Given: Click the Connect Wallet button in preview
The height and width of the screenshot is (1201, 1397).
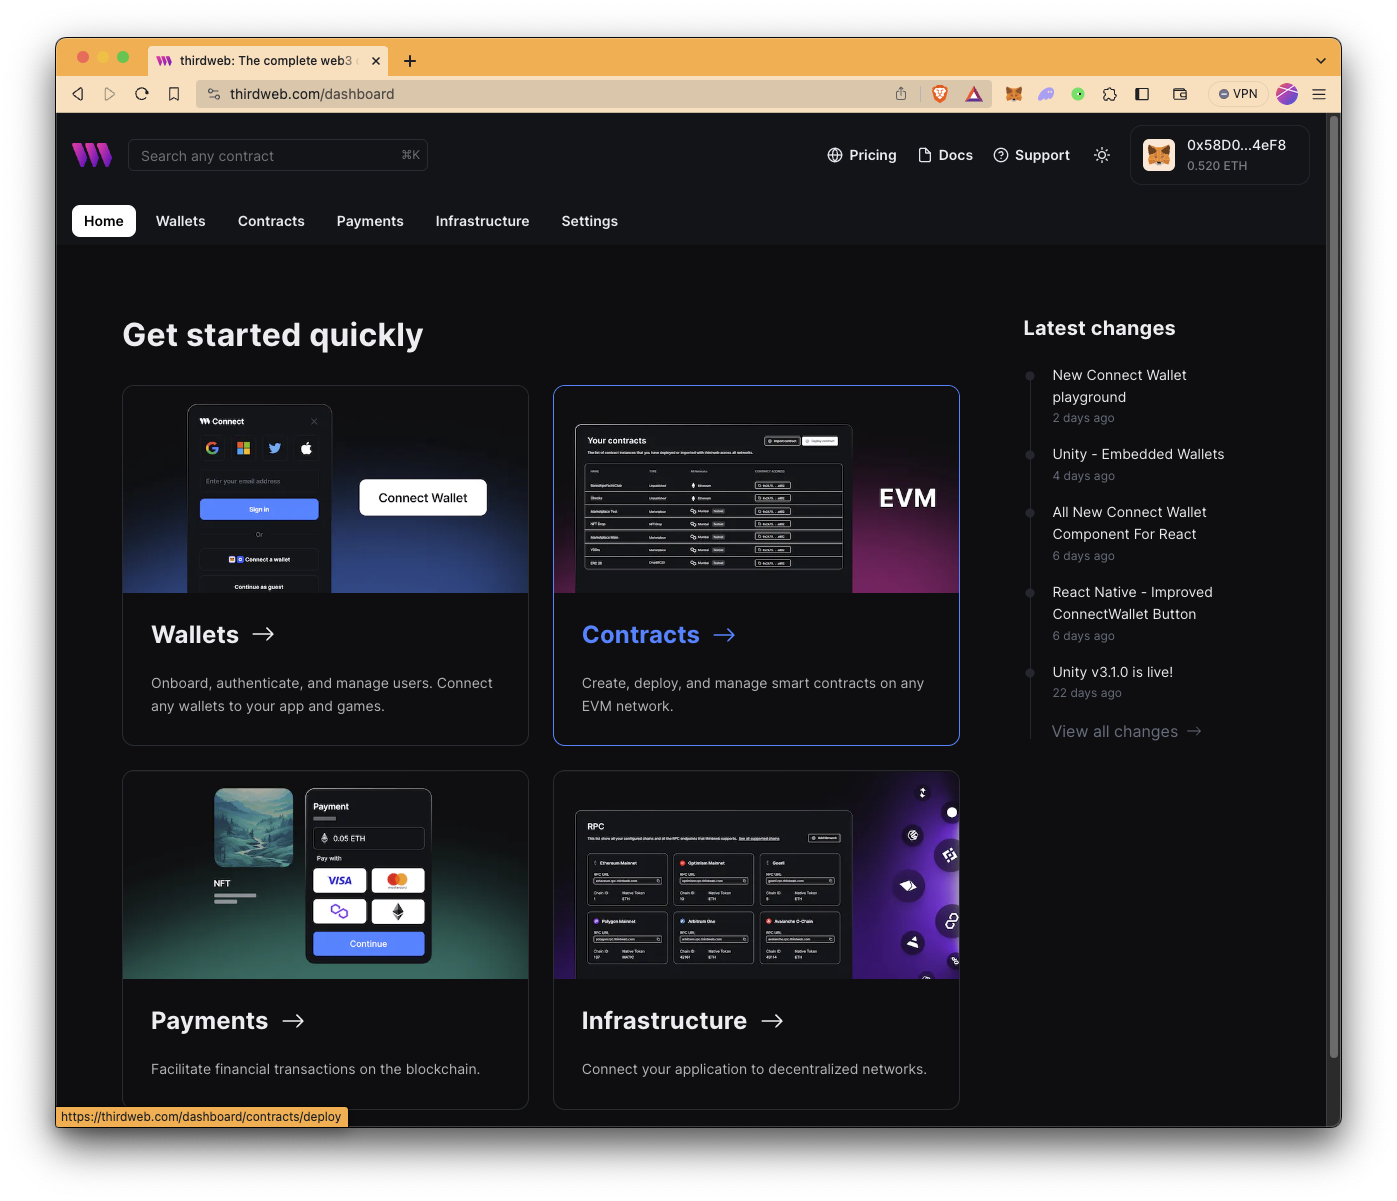Looking at the screenshot, I should pos(423,498).
